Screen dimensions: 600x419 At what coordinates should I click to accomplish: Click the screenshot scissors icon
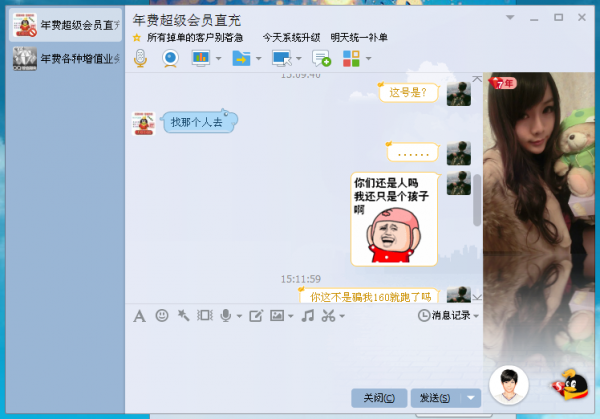pos(328,316)
